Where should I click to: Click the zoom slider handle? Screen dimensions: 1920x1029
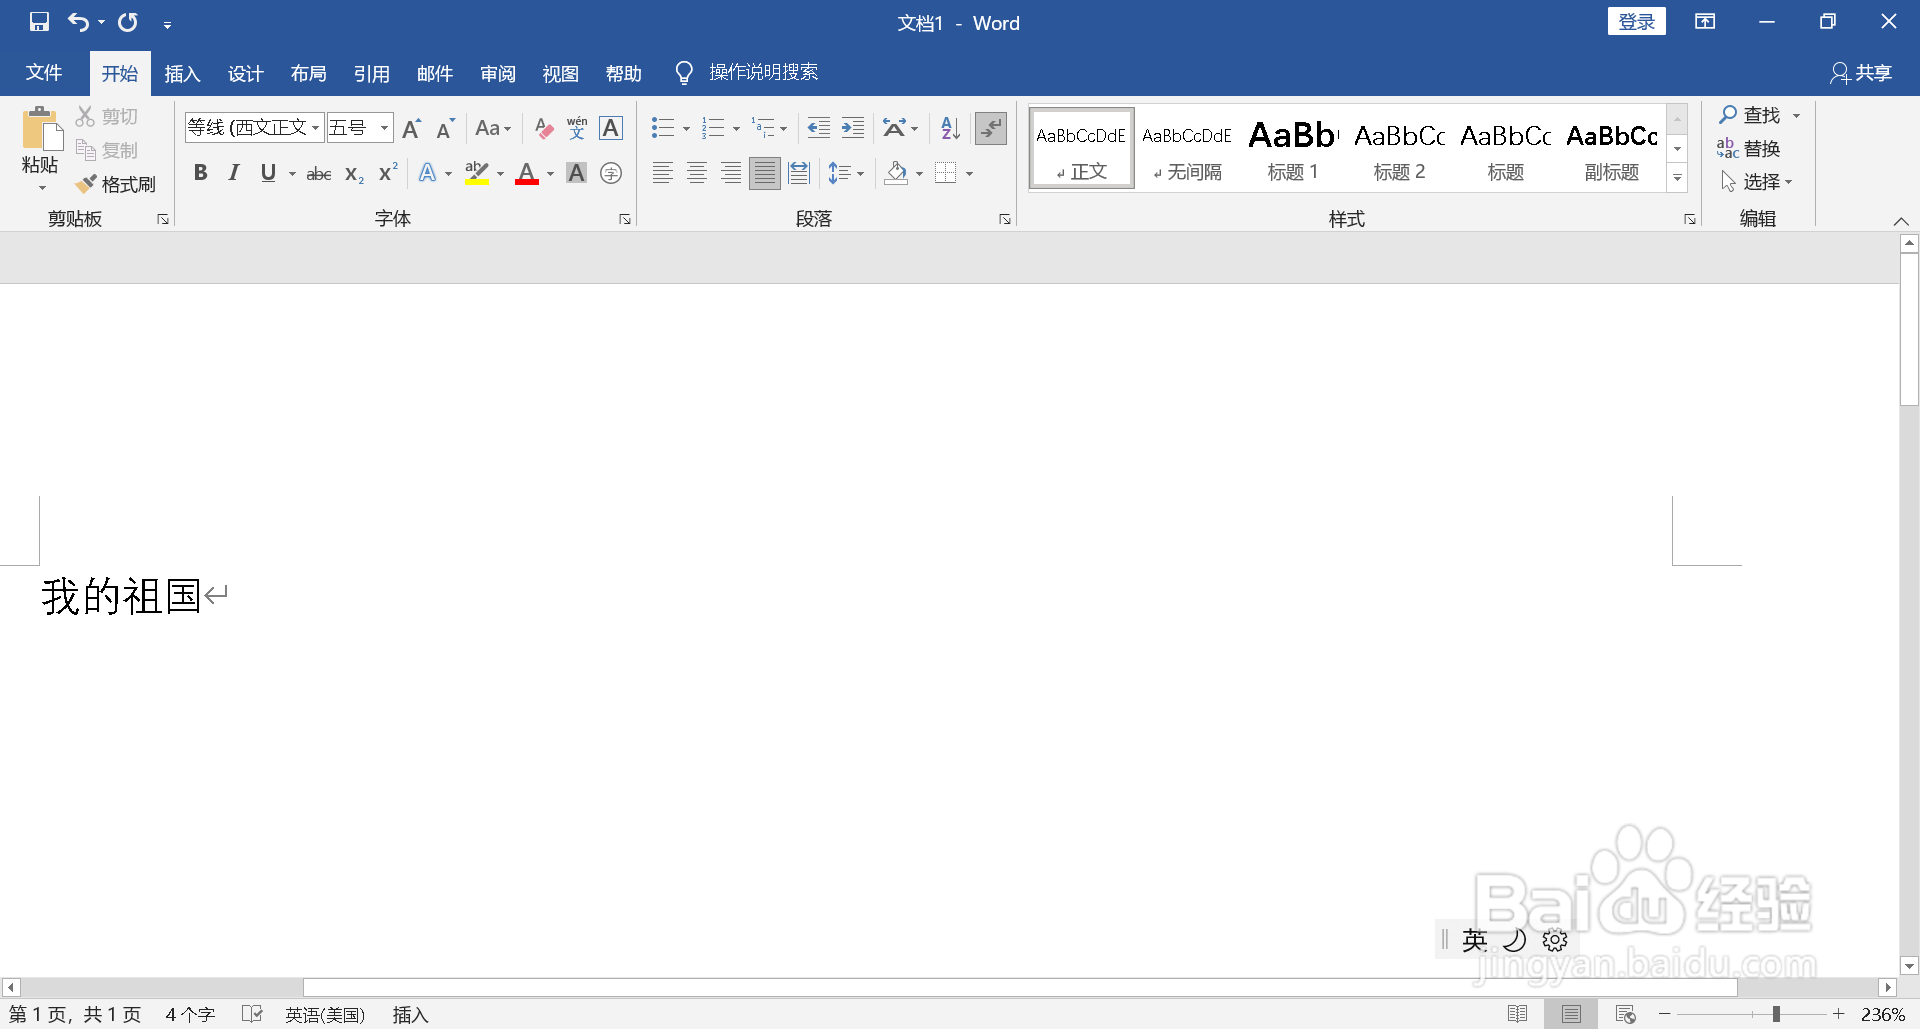pos(1776,1014)
